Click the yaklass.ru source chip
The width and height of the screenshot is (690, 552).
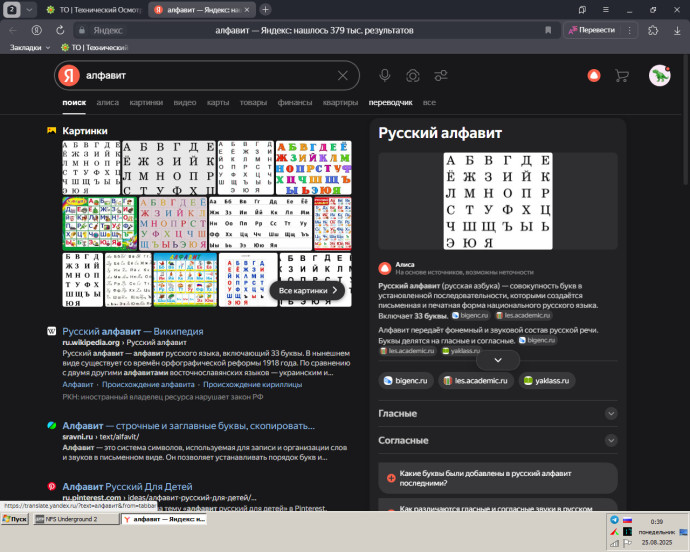[547, 380]
